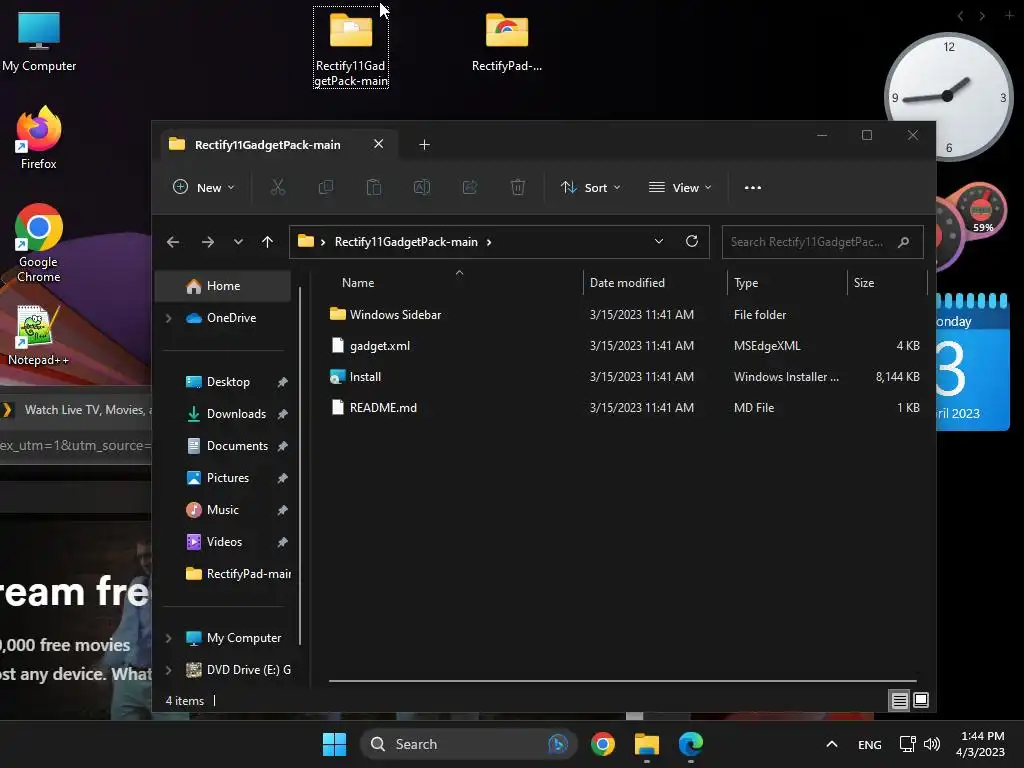Open Home in navigation pane
The width and height of the screenshot is (1024, 768).
pos(223,286)
